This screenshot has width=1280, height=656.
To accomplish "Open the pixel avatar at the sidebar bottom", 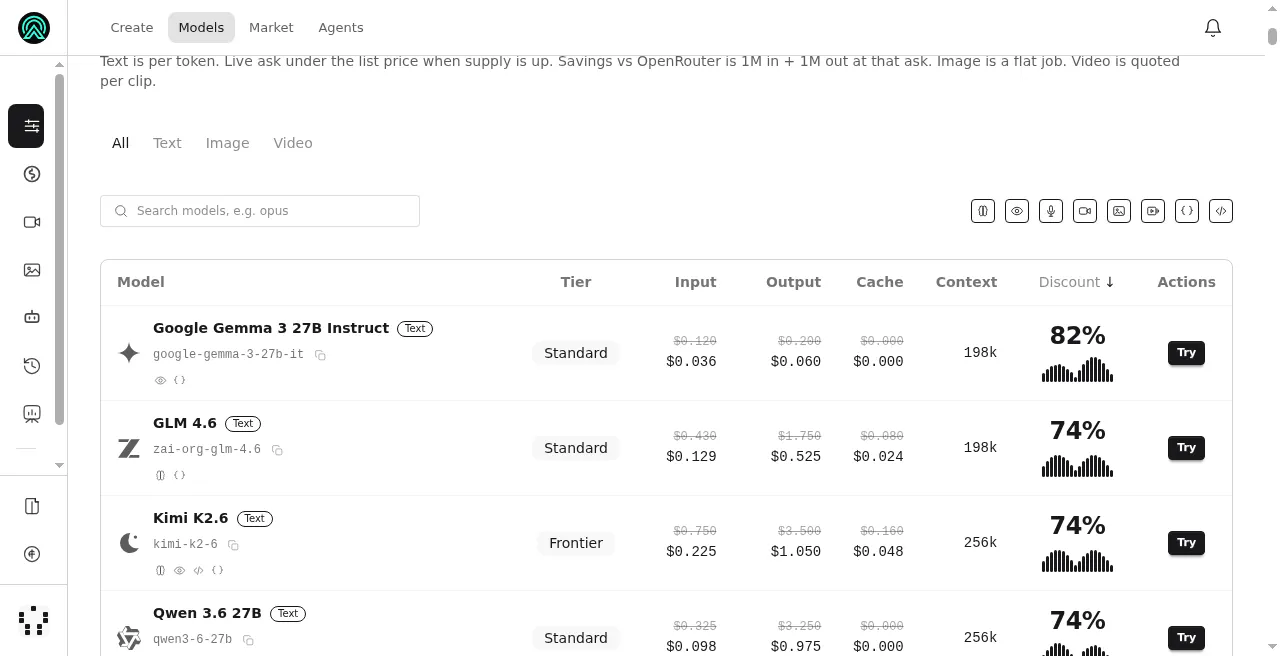I will 34,621.
